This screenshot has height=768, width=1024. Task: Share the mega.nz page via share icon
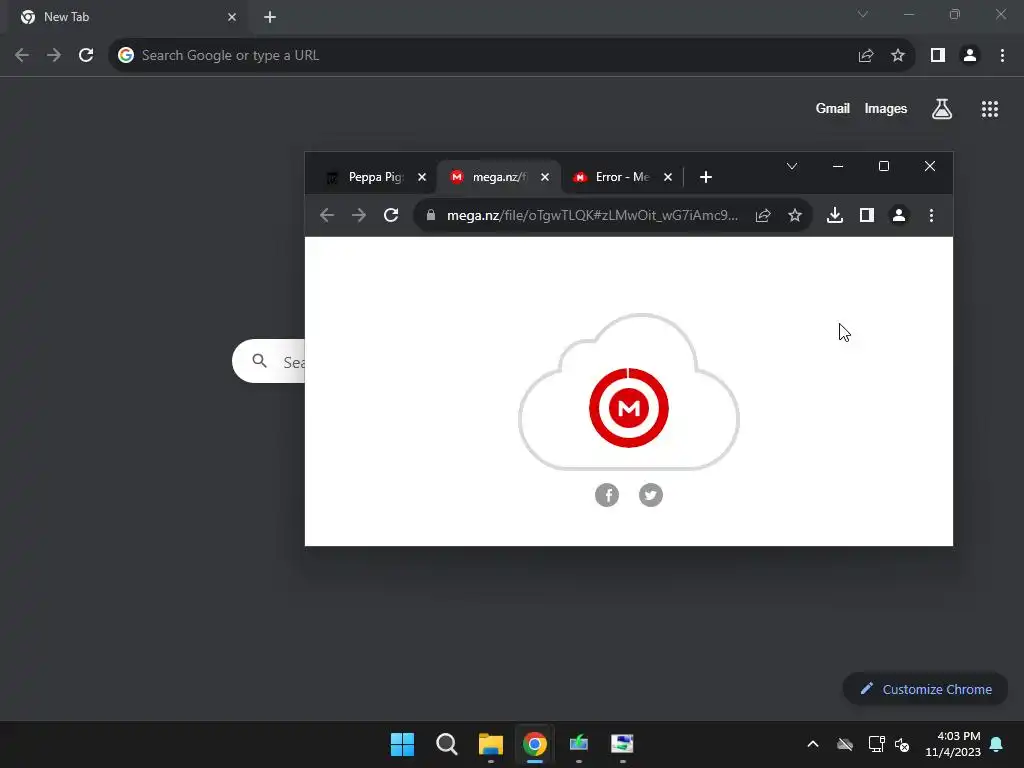point(763,215)
